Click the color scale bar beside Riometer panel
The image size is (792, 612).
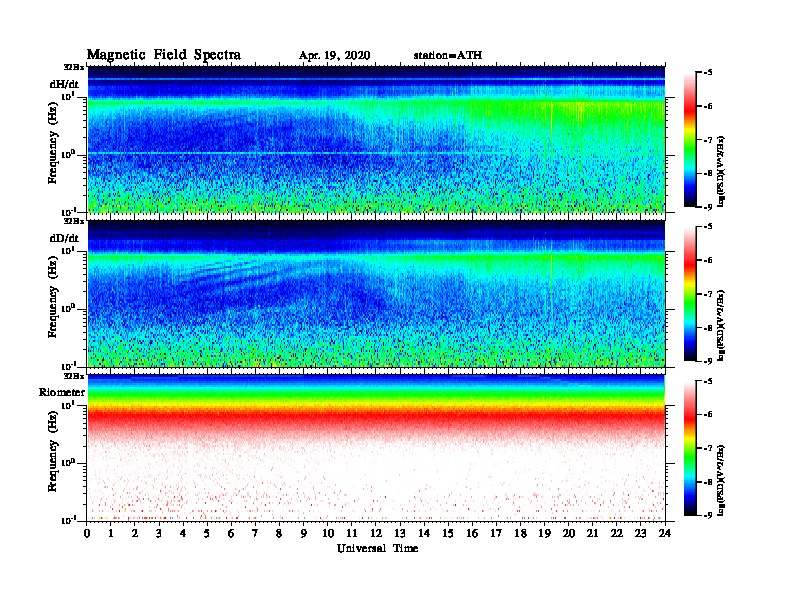(690, 448)
